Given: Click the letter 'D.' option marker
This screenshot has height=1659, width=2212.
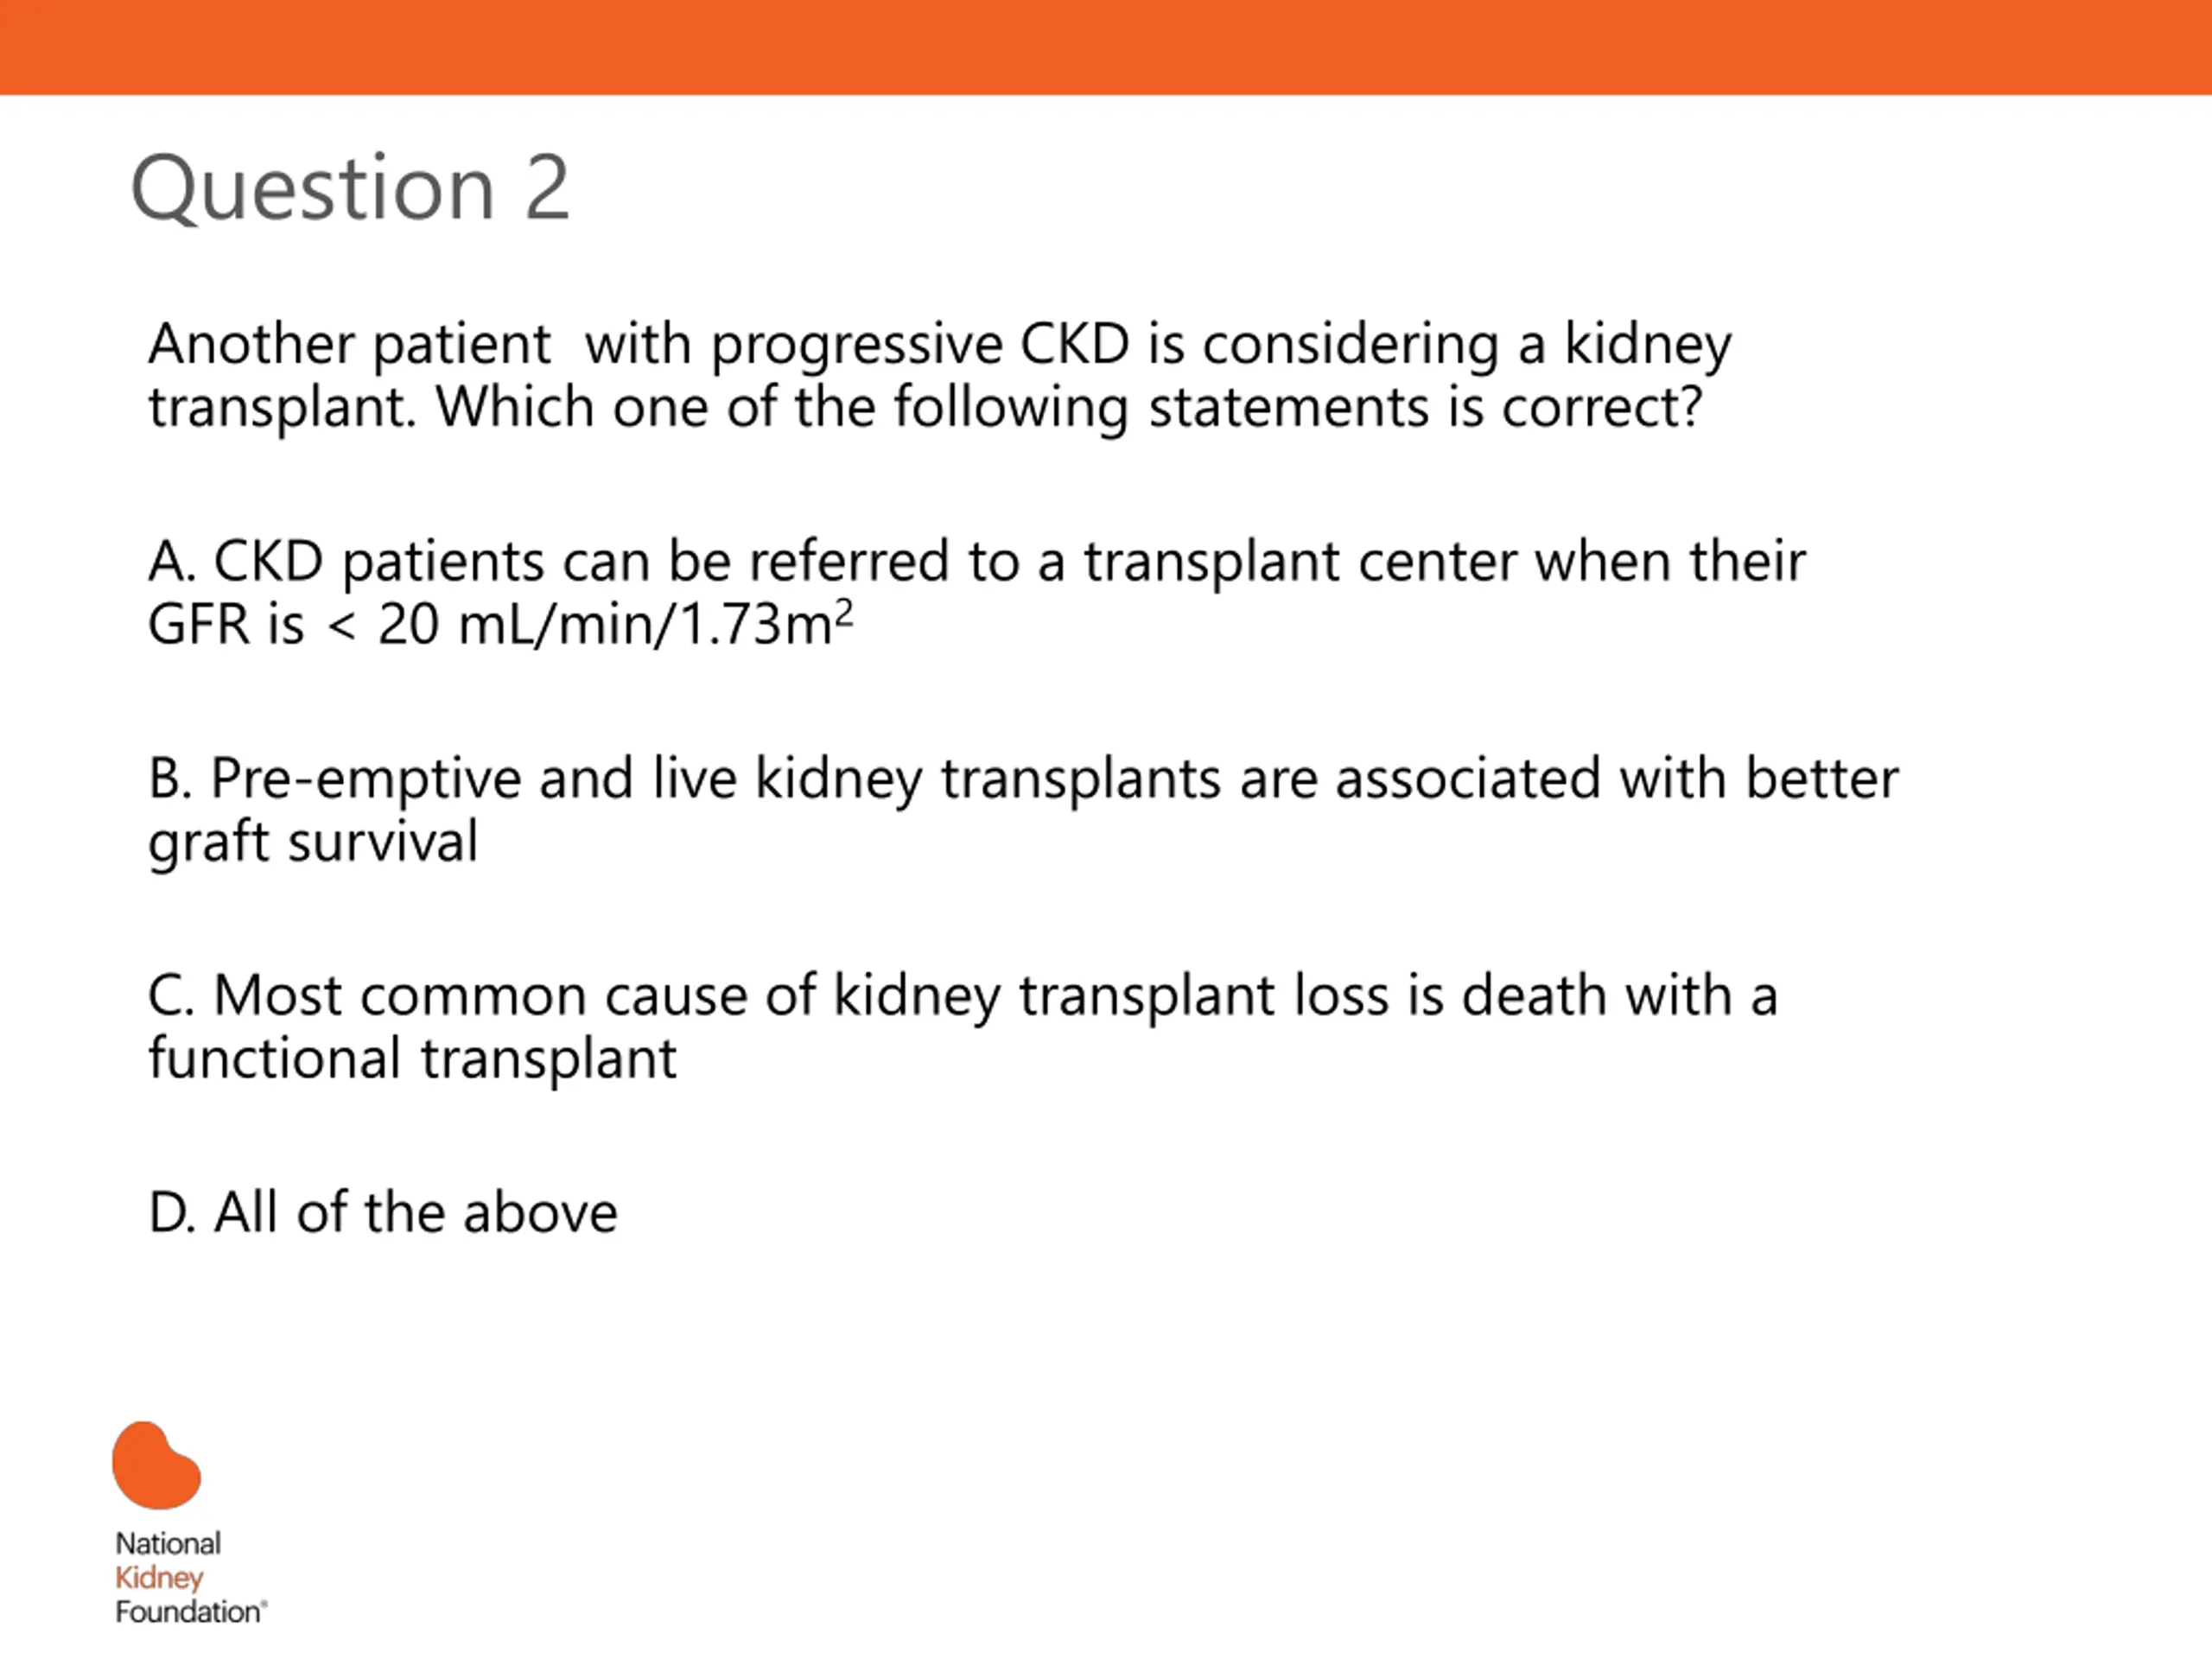Looking at the screenshot, I should pos(171,1213).
